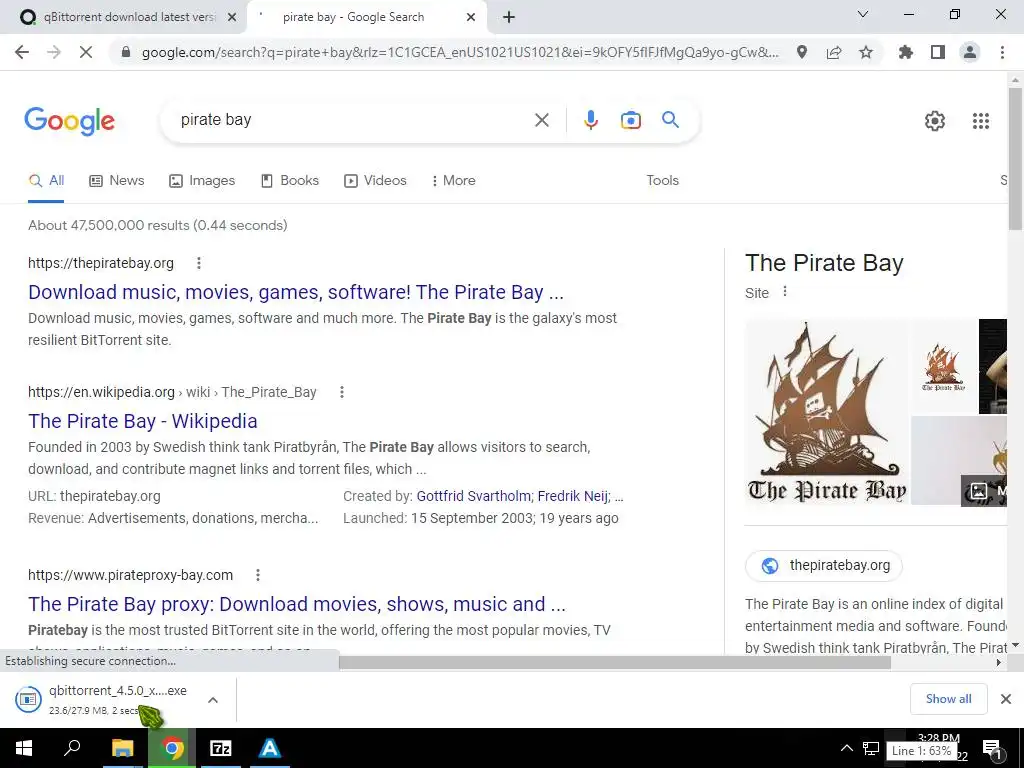Screen dimensions: 1024x768
Task: Open options for pirateproxy-bay.com result
Action: coord(258,575)
